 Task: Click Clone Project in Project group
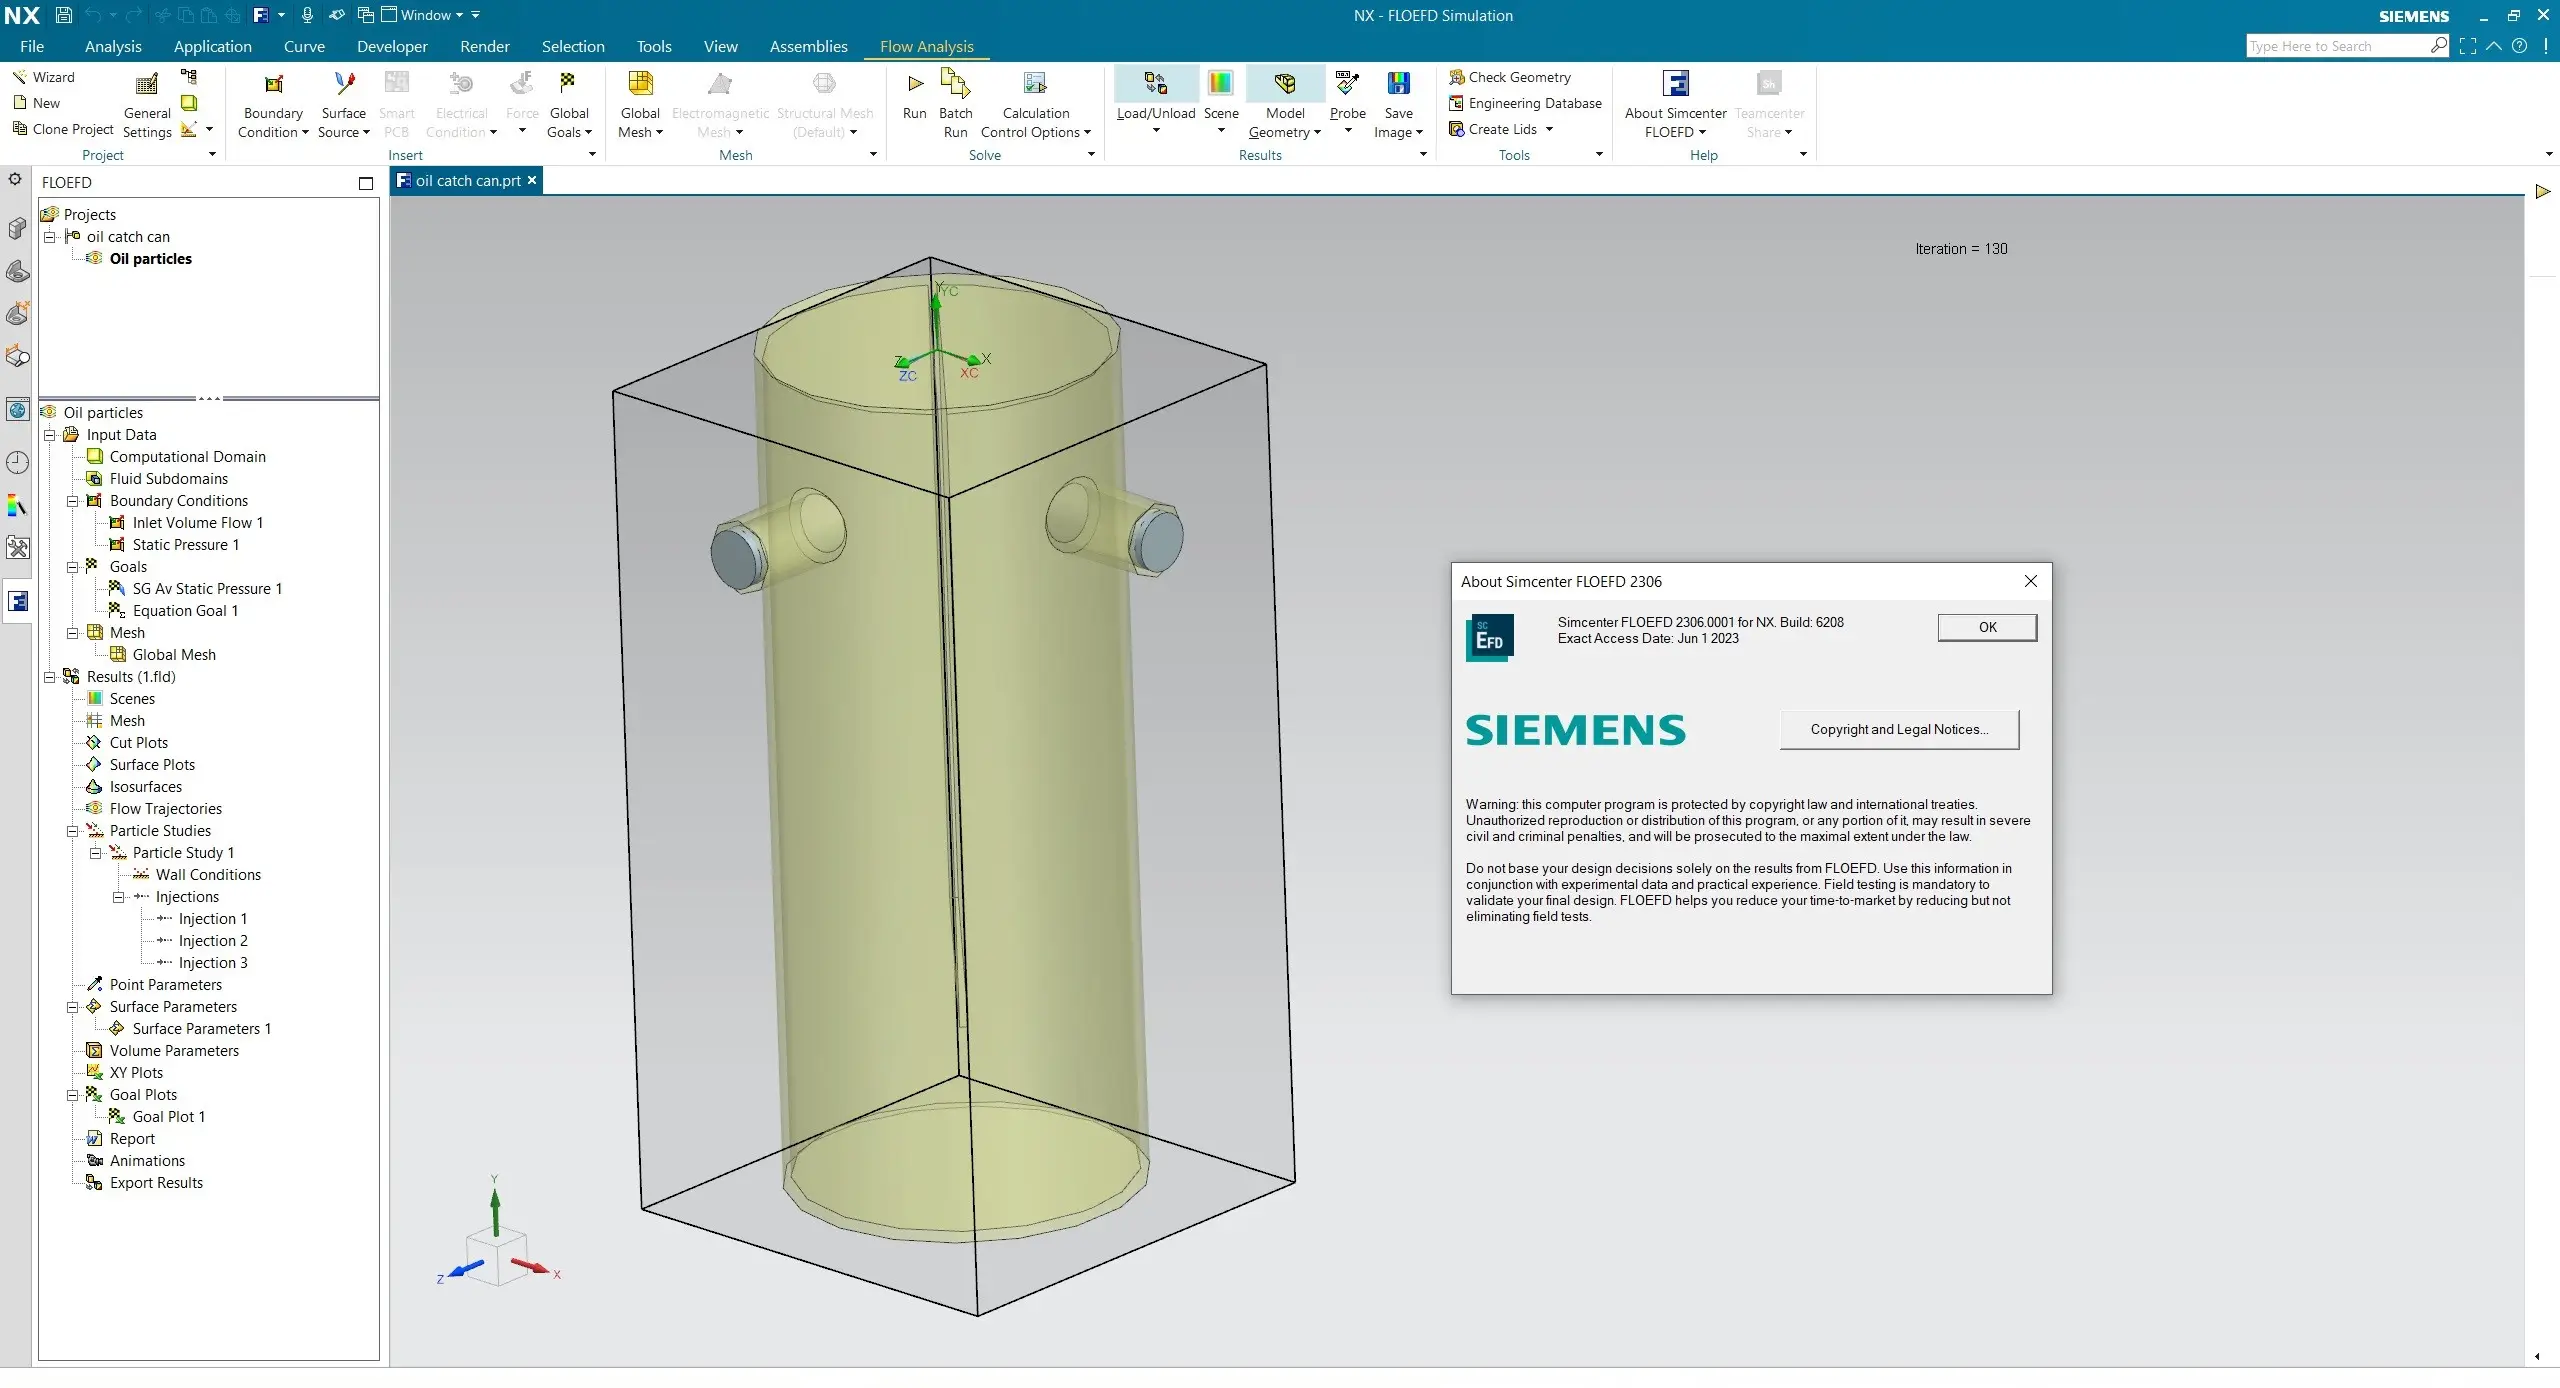63,129
